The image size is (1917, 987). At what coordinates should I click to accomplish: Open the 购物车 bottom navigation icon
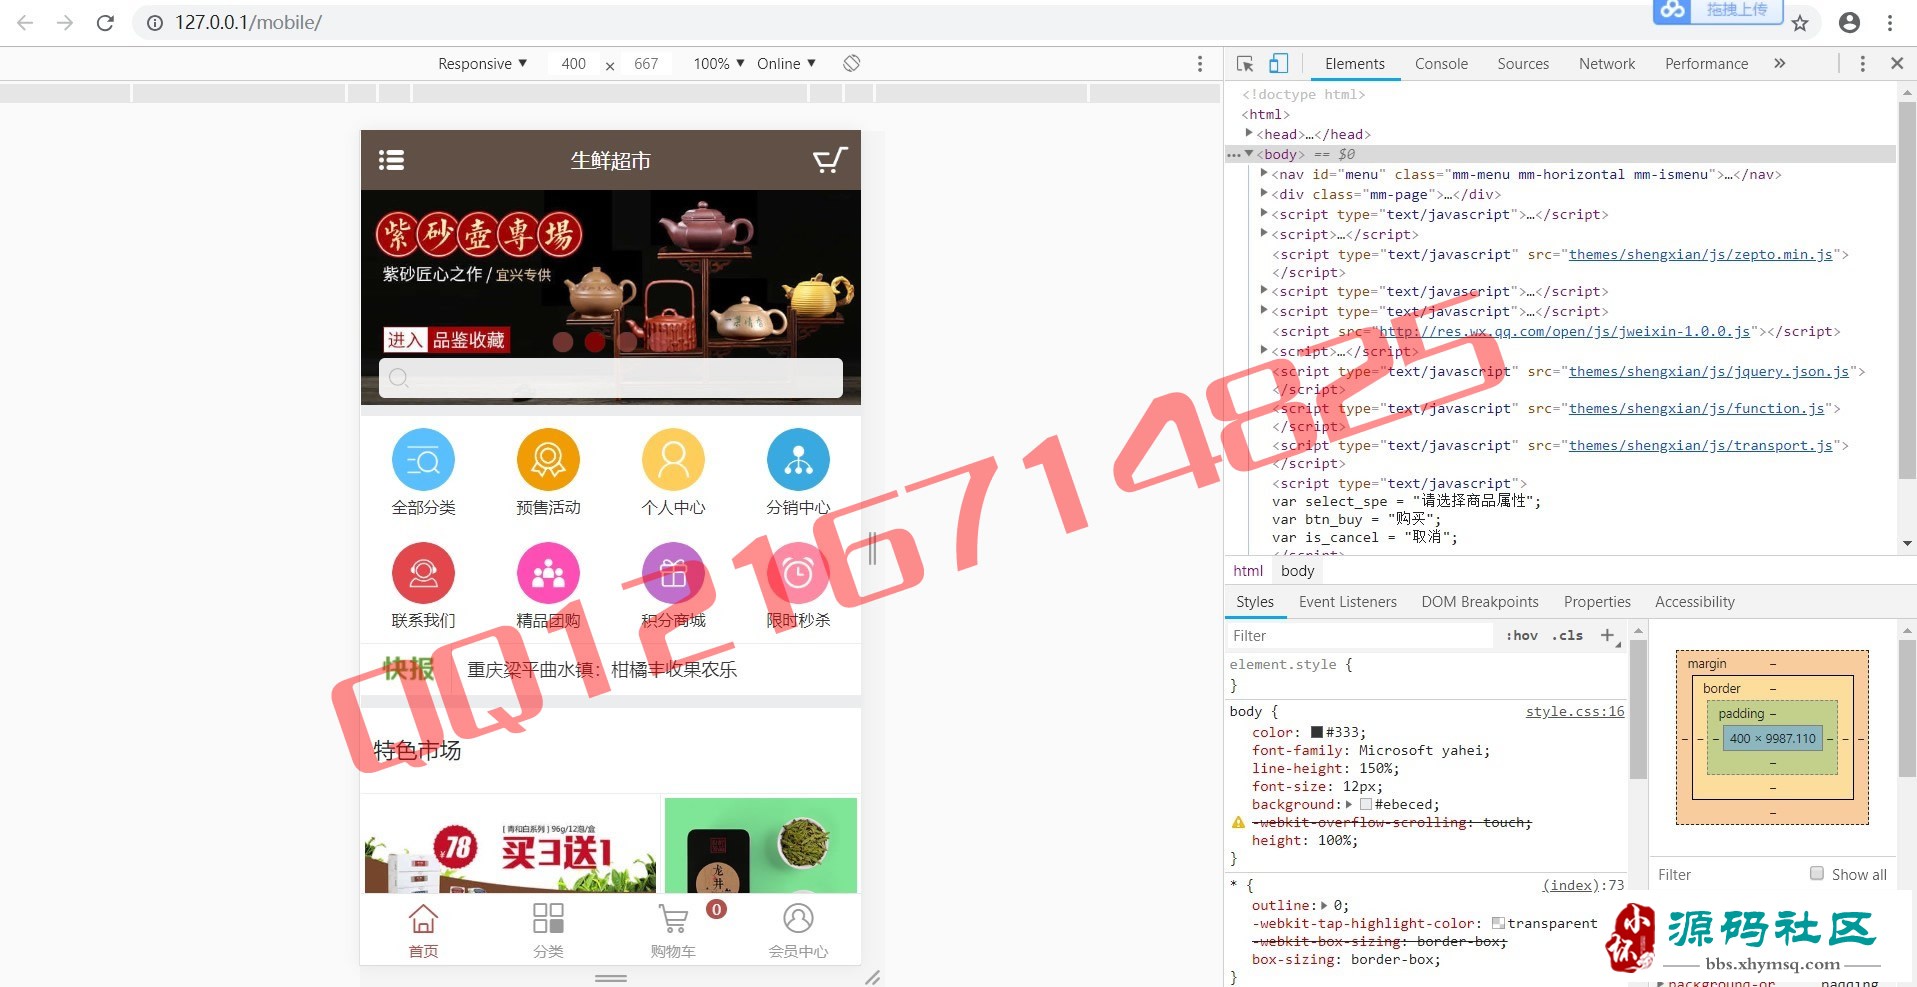coord(673,918)
